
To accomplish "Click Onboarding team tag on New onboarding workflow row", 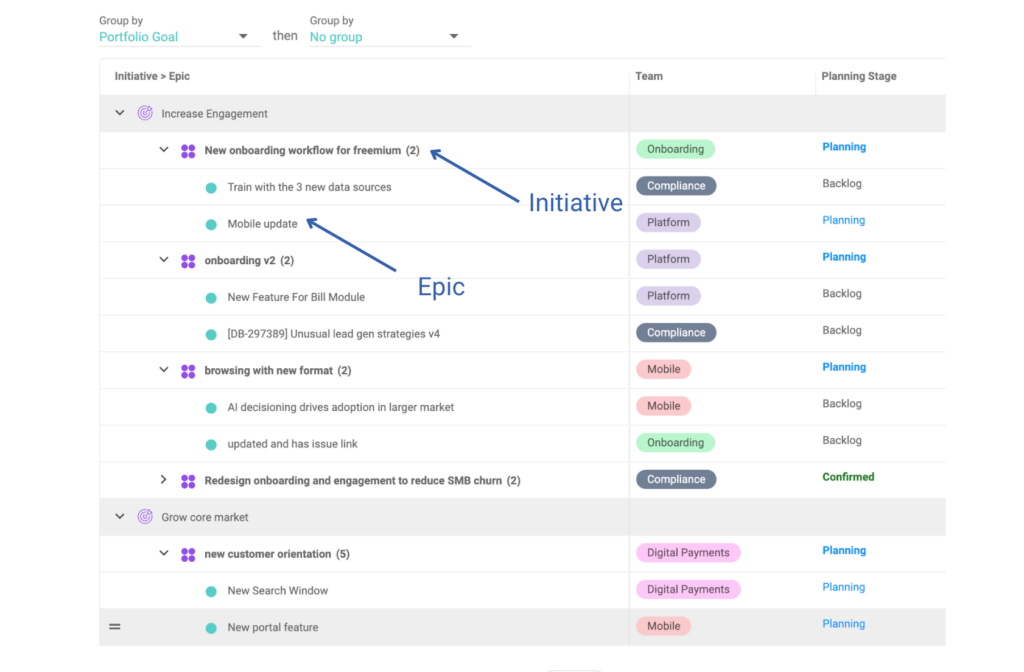I will [x=675, y=149].
